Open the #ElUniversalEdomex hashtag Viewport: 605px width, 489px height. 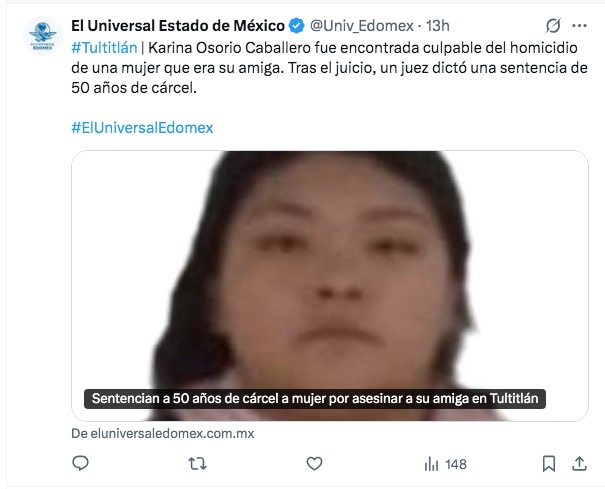click(x=142, y=128)
